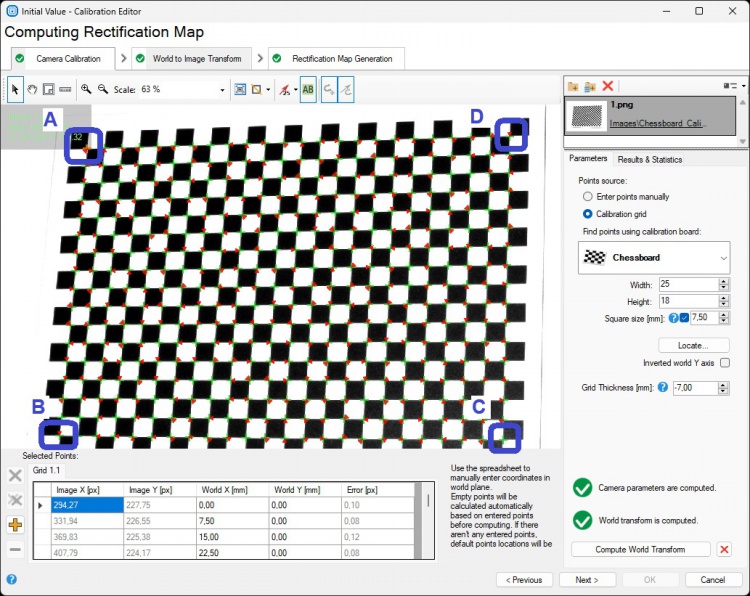
Task: Click the ruler measure tool icon
Action: (65, 89)
